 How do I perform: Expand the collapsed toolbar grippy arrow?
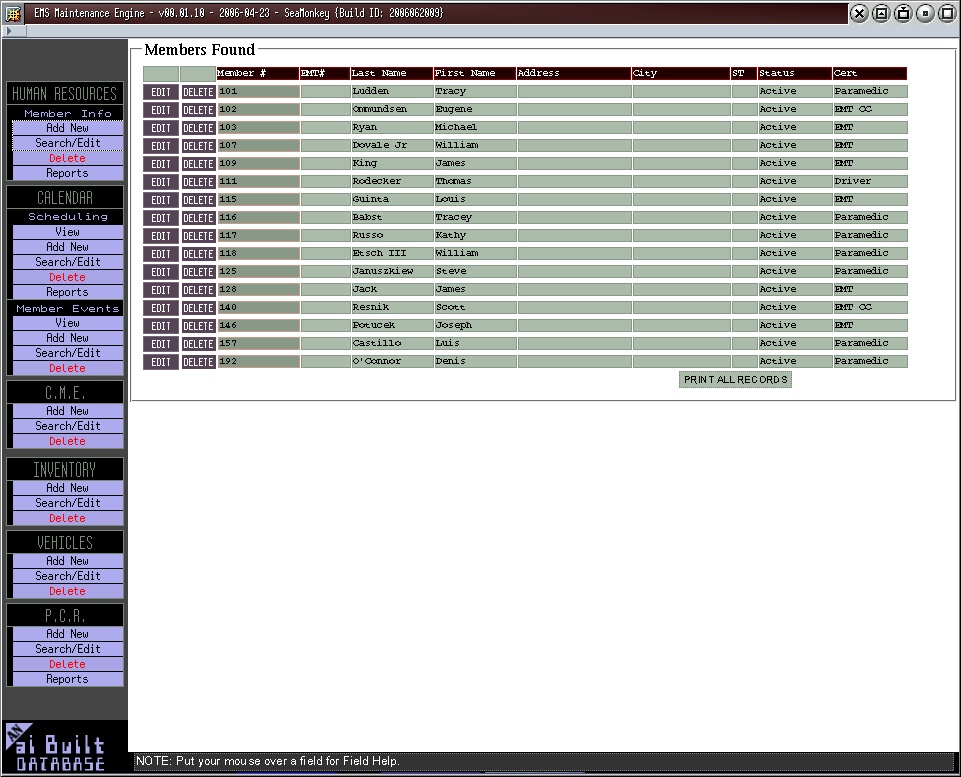[9, 32]
